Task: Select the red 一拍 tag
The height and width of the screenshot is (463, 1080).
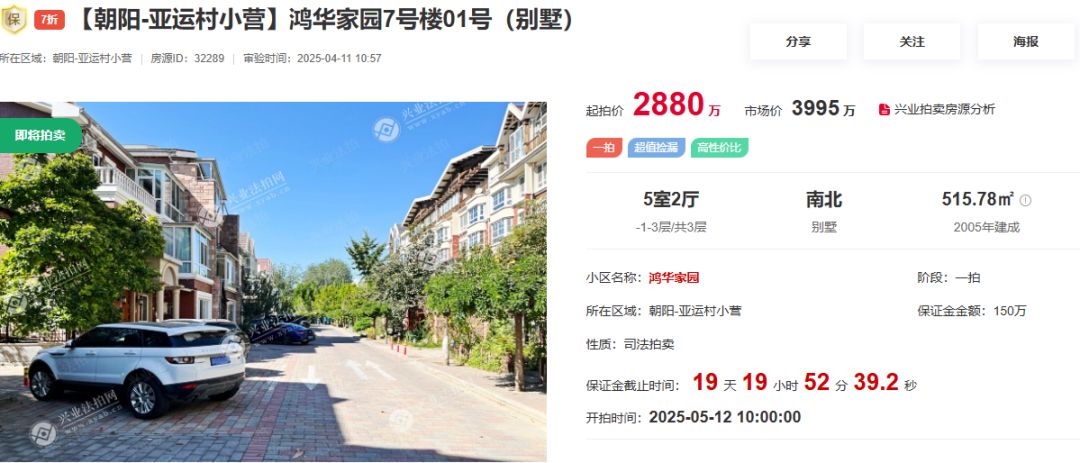Action: (604, 147)
